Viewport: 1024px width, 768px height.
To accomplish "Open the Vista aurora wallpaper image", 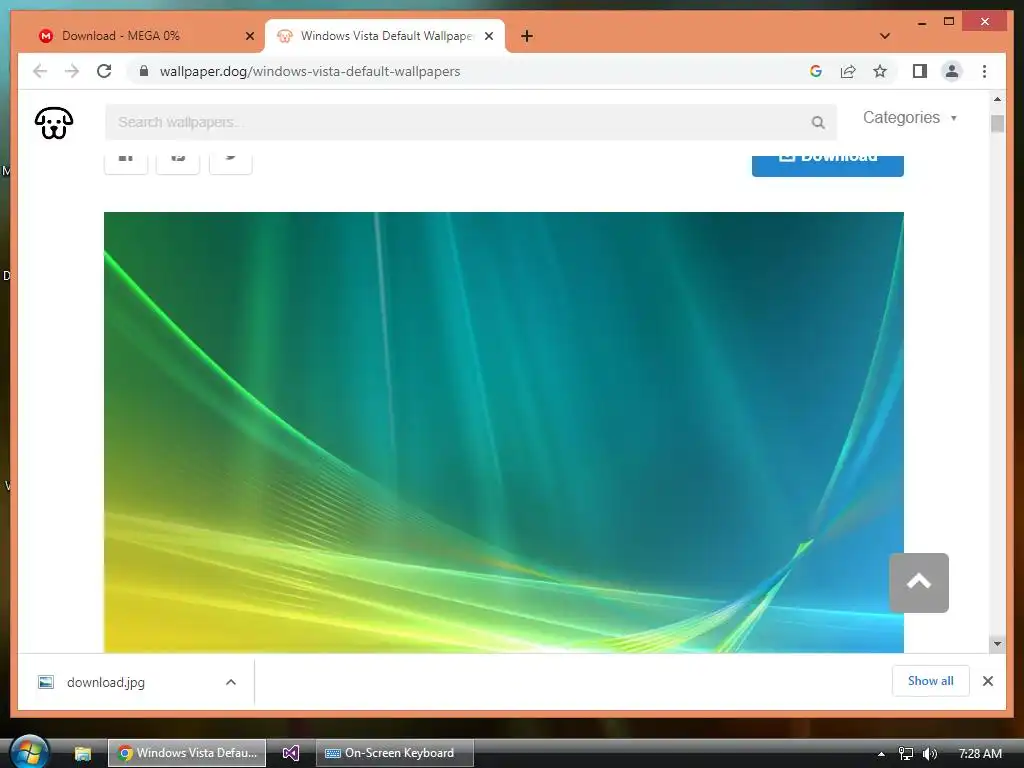I will click(x=504, y=432).
